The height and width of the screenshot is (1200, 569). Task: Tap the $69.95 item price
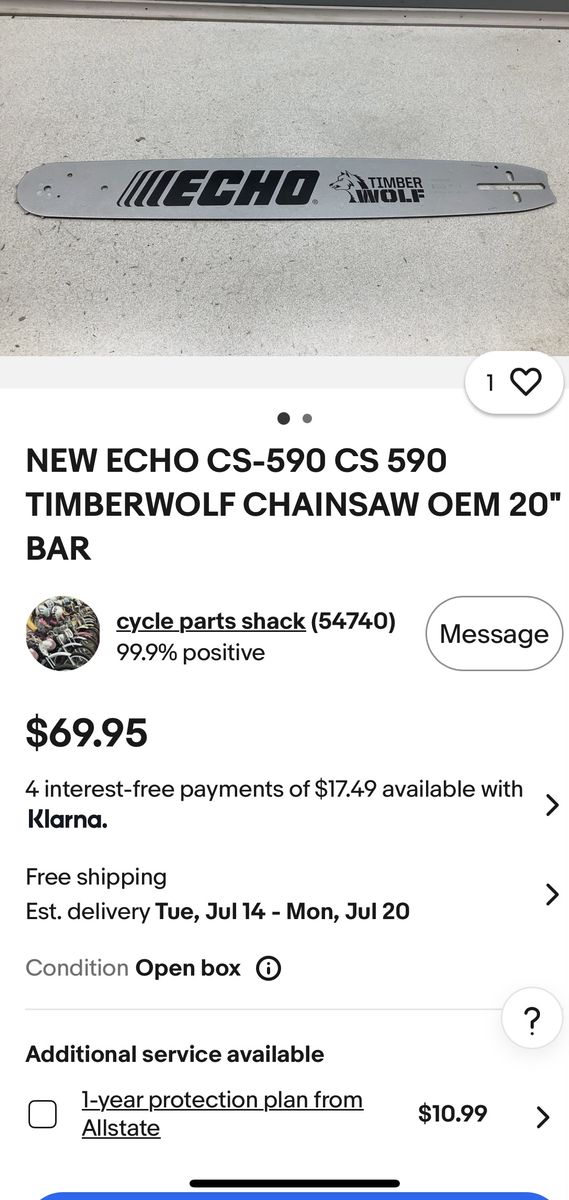(86, 733)
